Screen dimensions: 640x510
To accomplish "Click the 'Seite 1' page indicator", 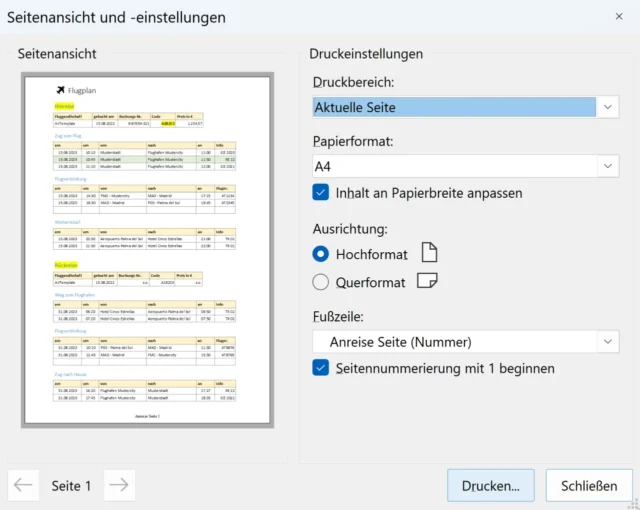I will pyautogui.click(x=71, y=486).
